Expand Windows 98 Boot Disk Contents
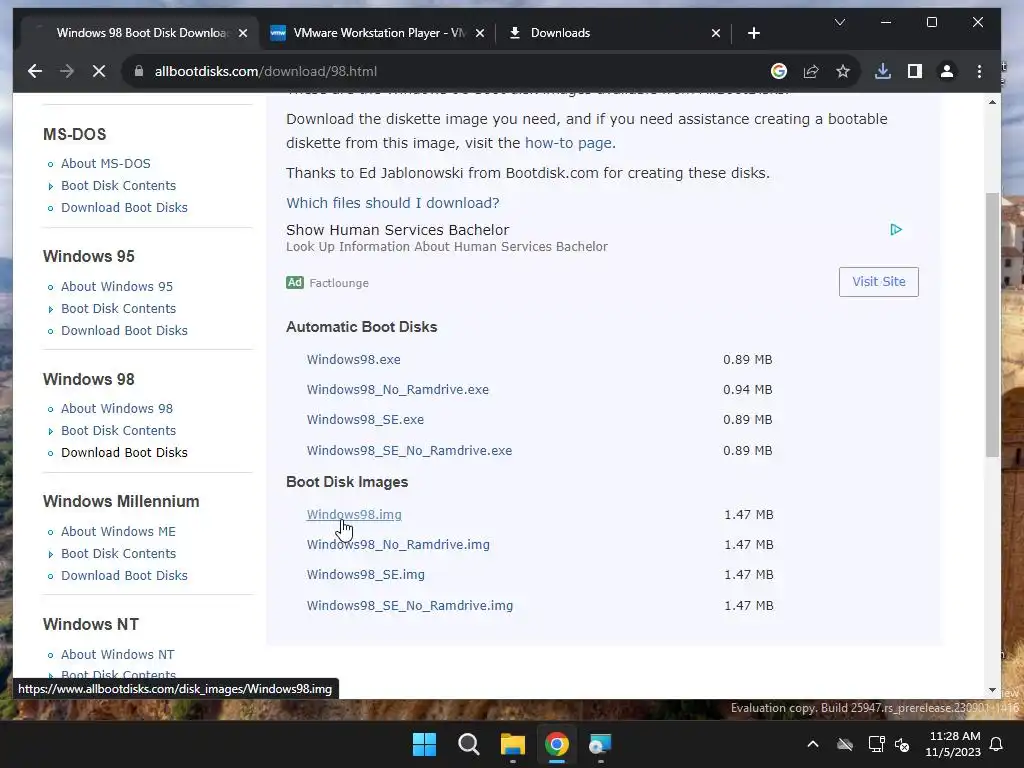 pos(118,430)
